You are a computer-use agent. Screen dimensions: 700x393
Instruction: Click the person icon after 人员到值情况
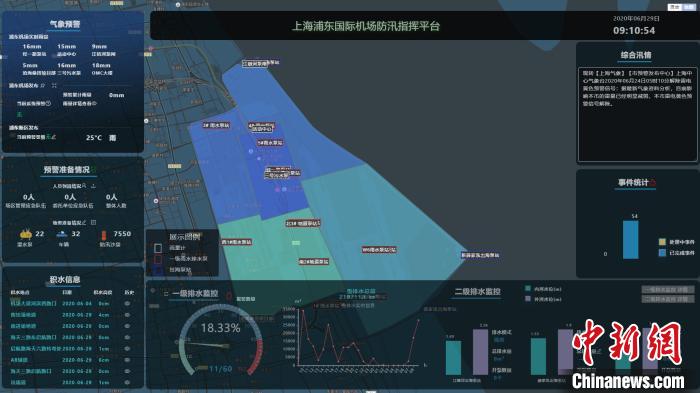(x=84, y=185)
